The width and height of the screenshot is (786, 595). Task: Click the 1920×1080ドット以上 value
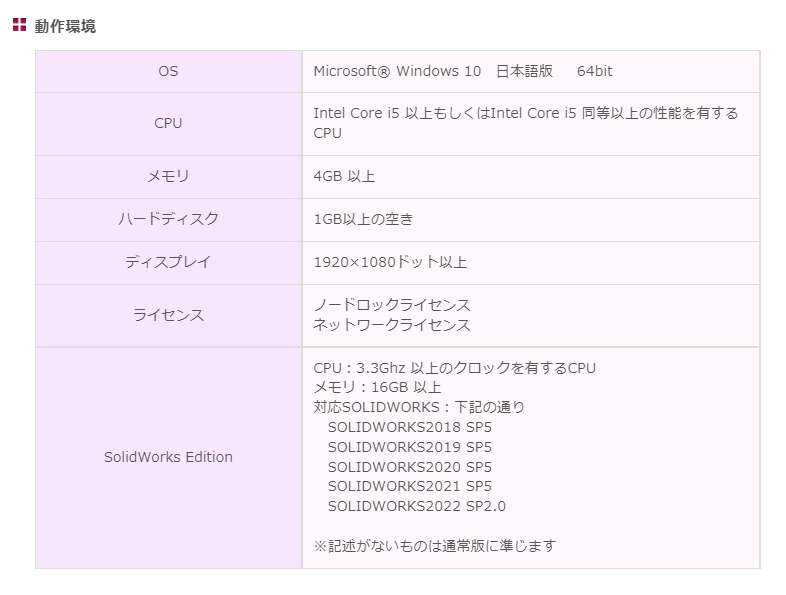[390, 262]
